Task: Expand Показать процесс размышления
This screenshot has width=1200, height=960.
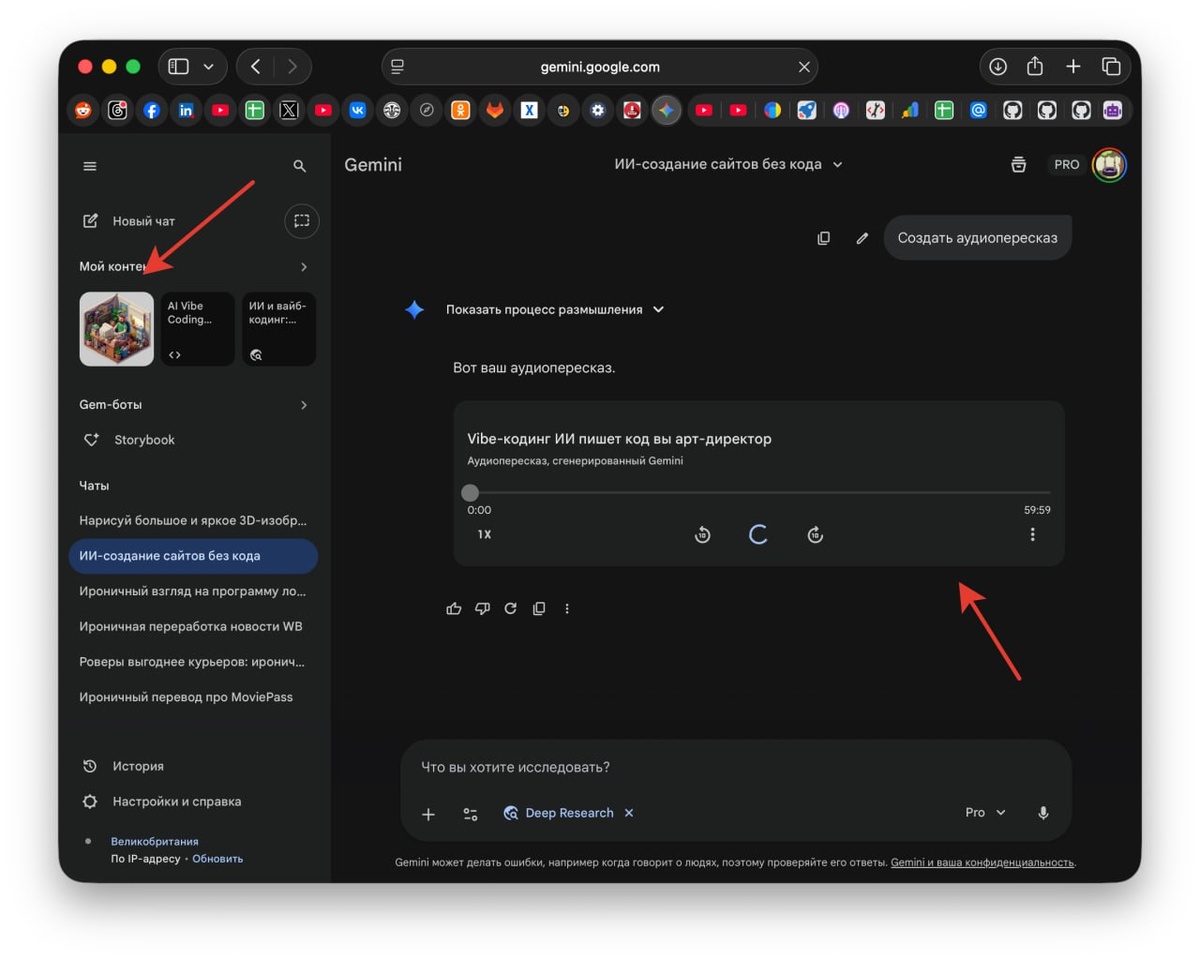Action: (555, 310)
